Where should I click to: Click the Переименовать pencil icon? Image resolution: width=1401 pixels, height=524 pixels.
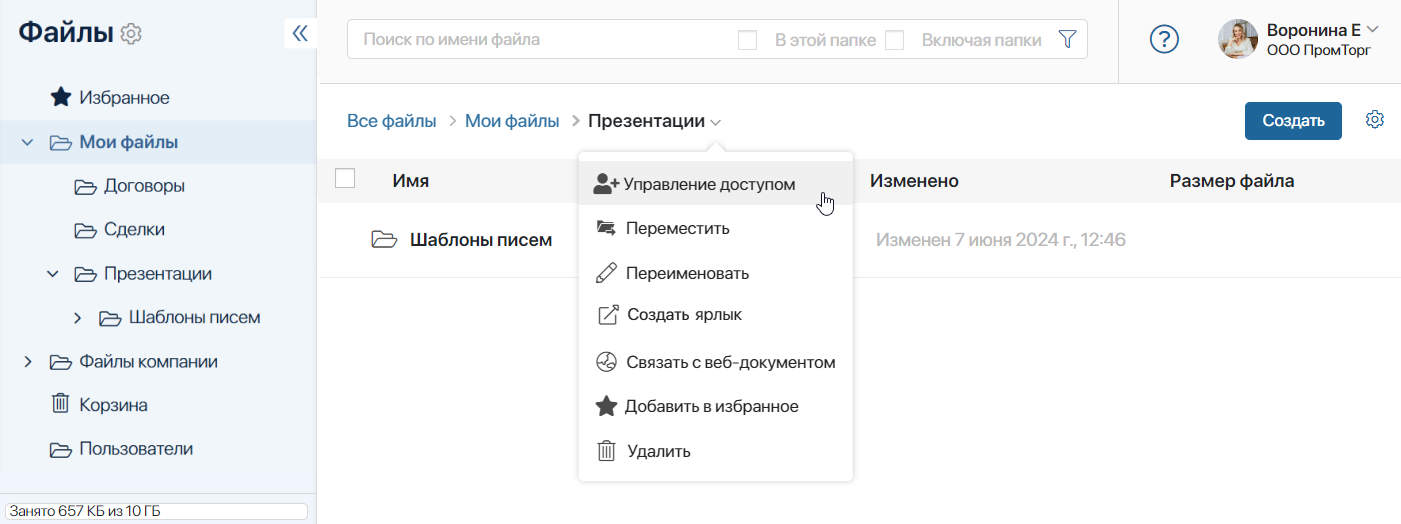(606, 273)
